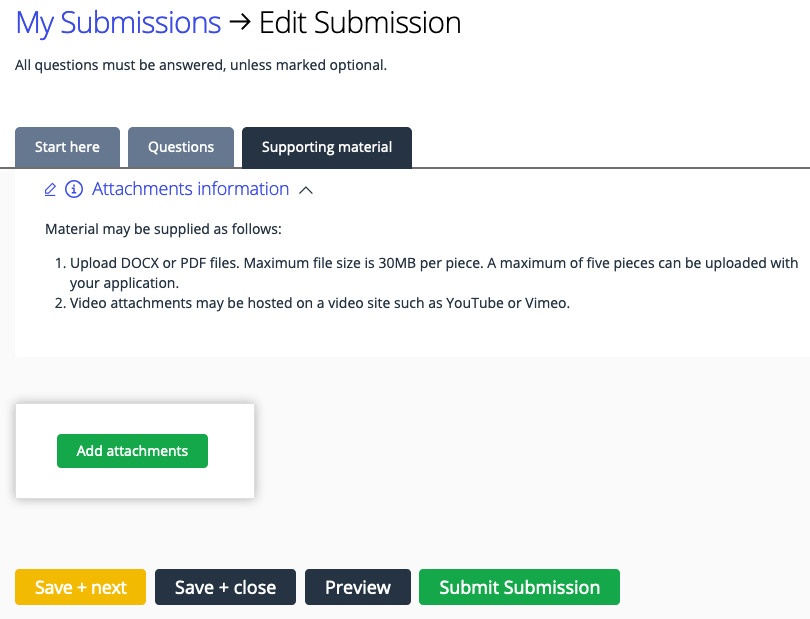This screenshot has height=619, width=810.
Task: Click the green Add attachments button
Action: pos(132,451)
